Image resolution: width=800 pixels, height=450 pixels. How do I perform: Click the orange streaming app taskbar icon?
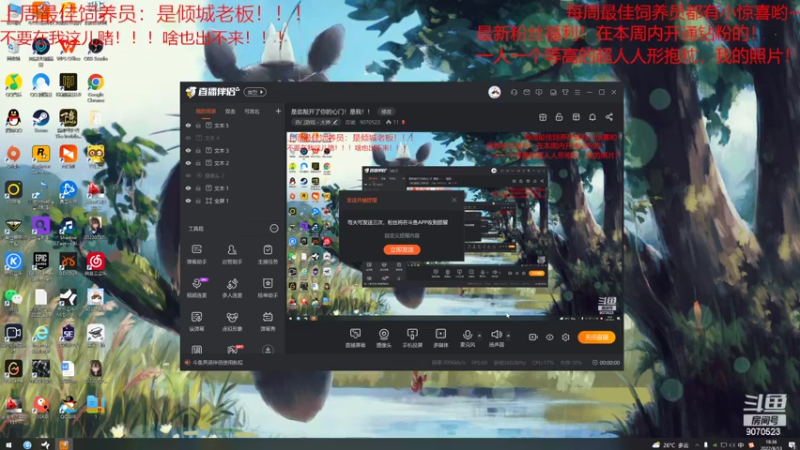tap(64, 445)
